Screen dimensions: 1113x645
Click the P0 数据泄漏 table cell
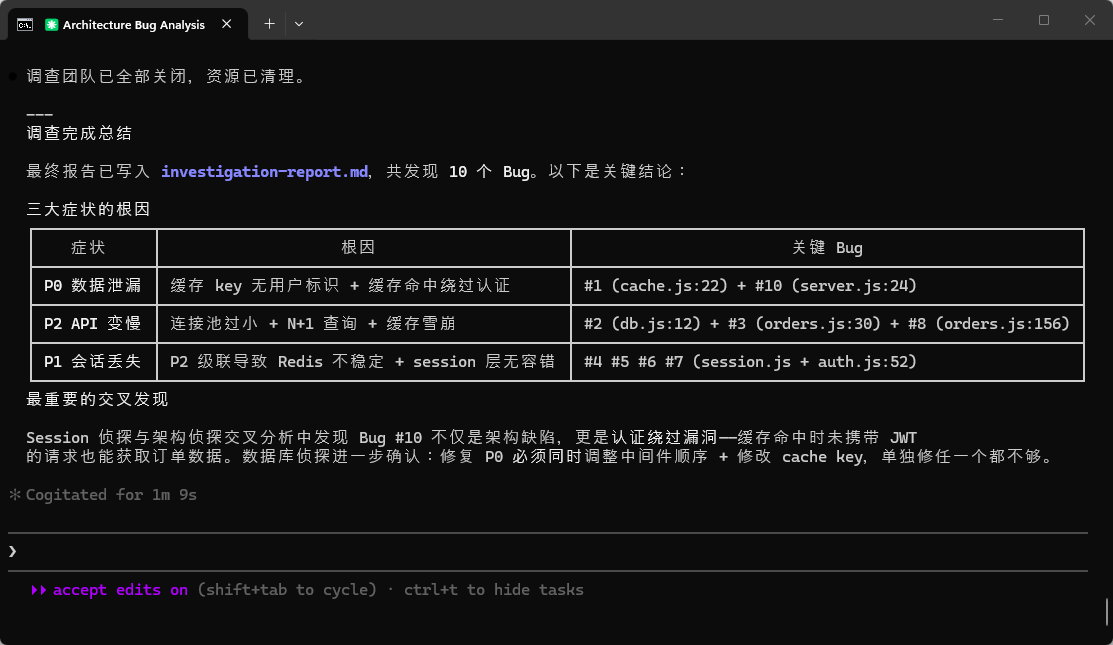tap(93, 286)
